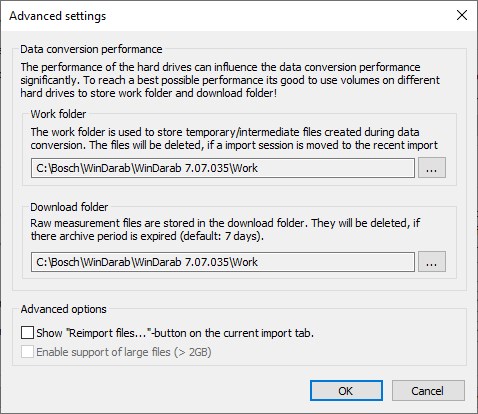Click the Advanced settings title bar text
Viewport: 478px width, 414px height.
[x=57, y=16]
